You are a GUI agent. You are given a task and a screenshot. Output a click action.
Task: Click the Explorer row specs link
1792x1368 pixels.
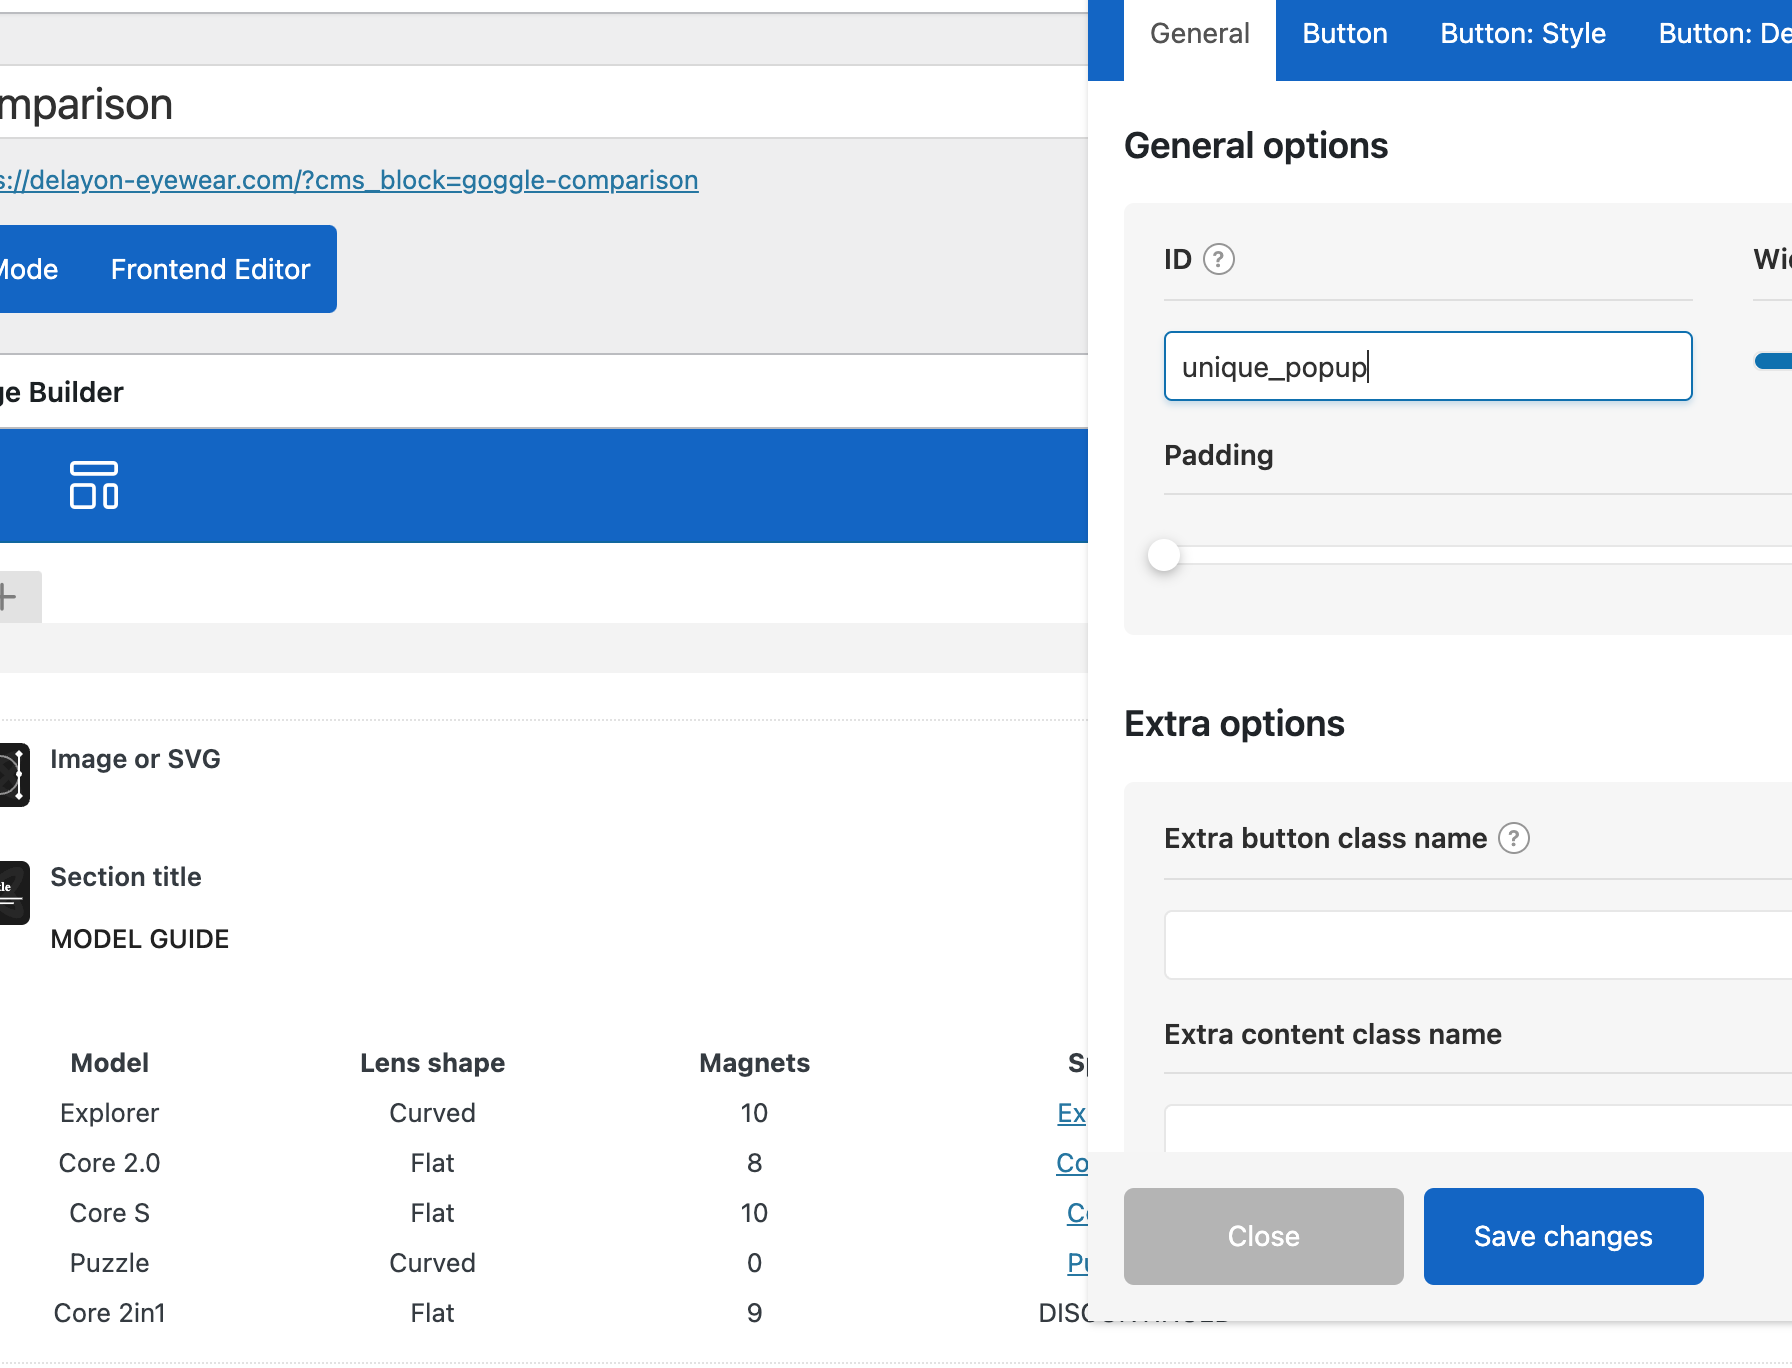[1071, 1113]
